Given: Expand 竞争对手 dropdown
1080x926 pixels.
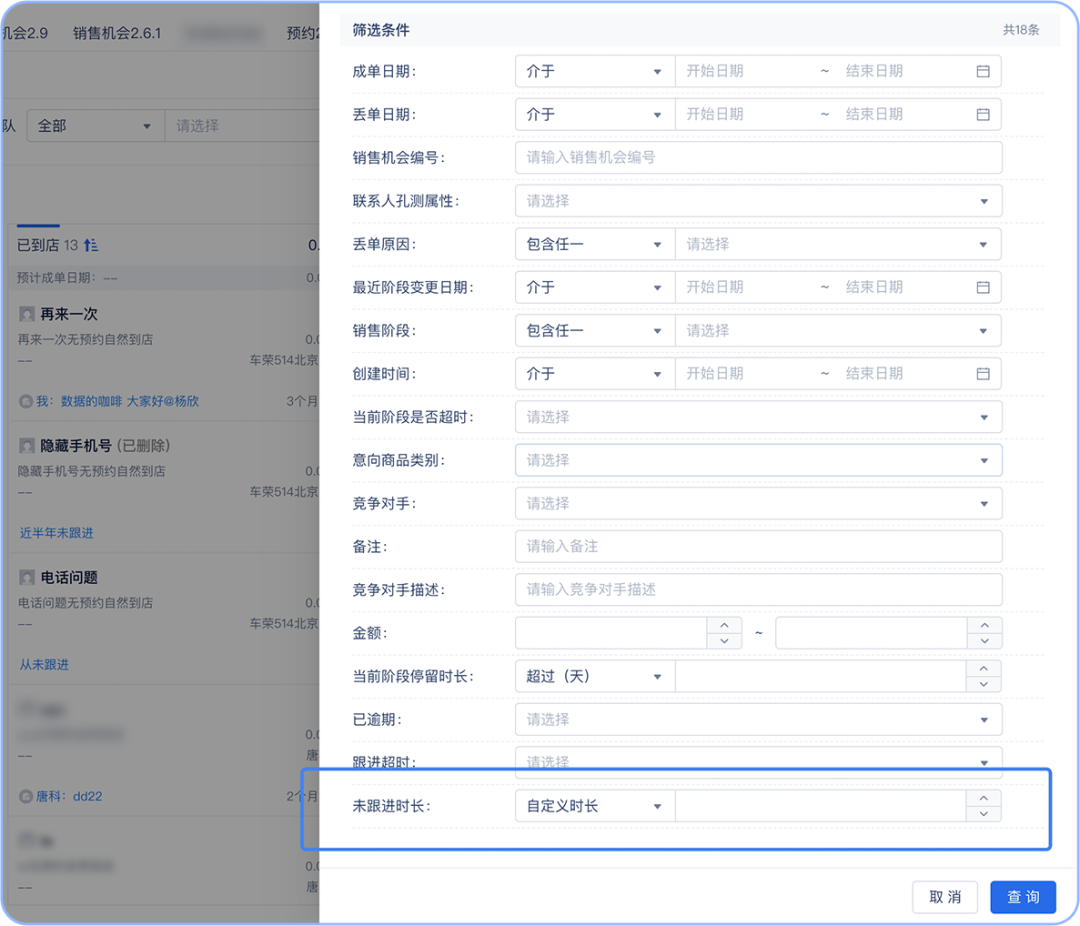Looking at the screenshot, I should 758,504.
